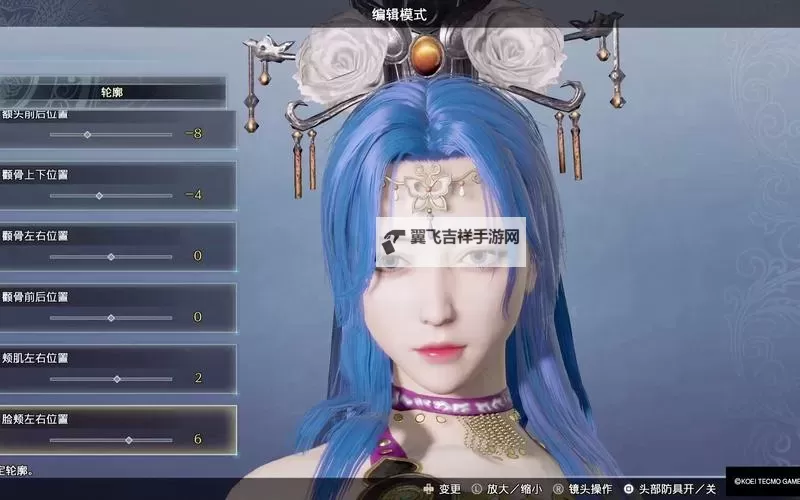Click the 额头前后位置 slider handle
Image resolution: width=800 pixels, height=500 pixels.
pyautogui.click(x=87, y=135)
